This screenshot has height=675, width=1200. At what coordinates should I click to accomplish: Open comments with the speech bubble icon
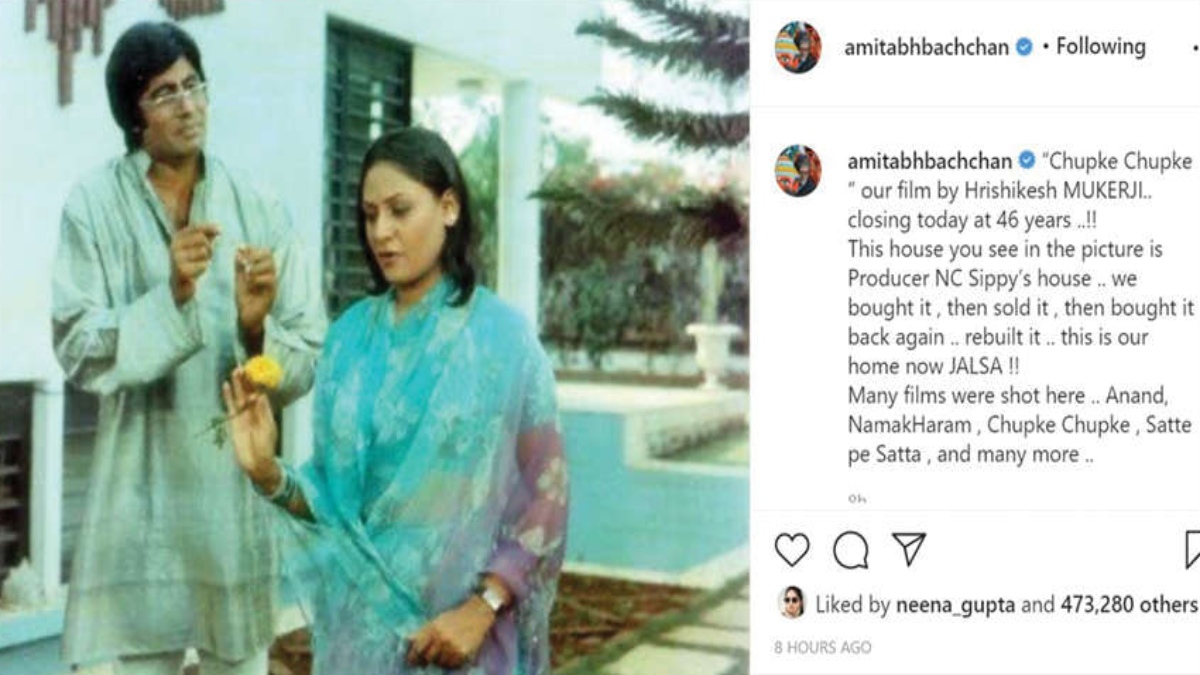851,550
